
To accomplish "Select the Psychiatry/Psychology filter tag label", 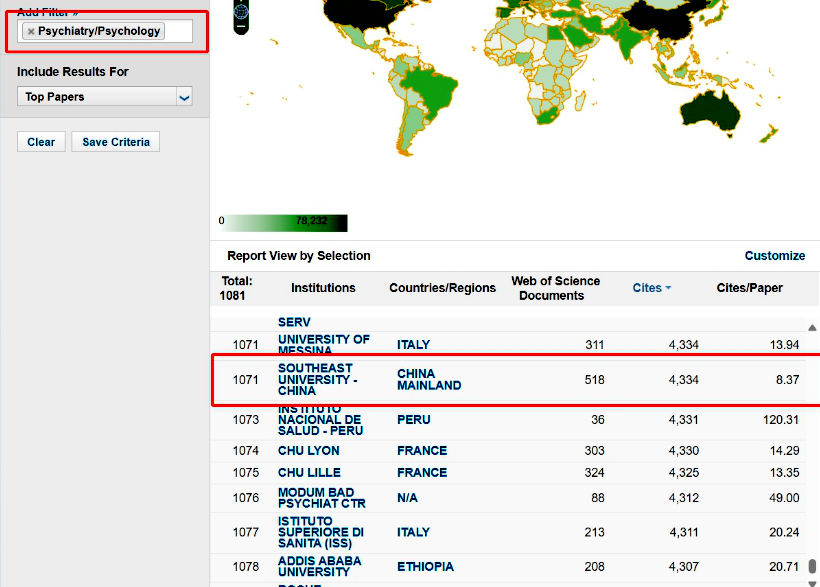I will pyautogui.click(x=99, y=31).
